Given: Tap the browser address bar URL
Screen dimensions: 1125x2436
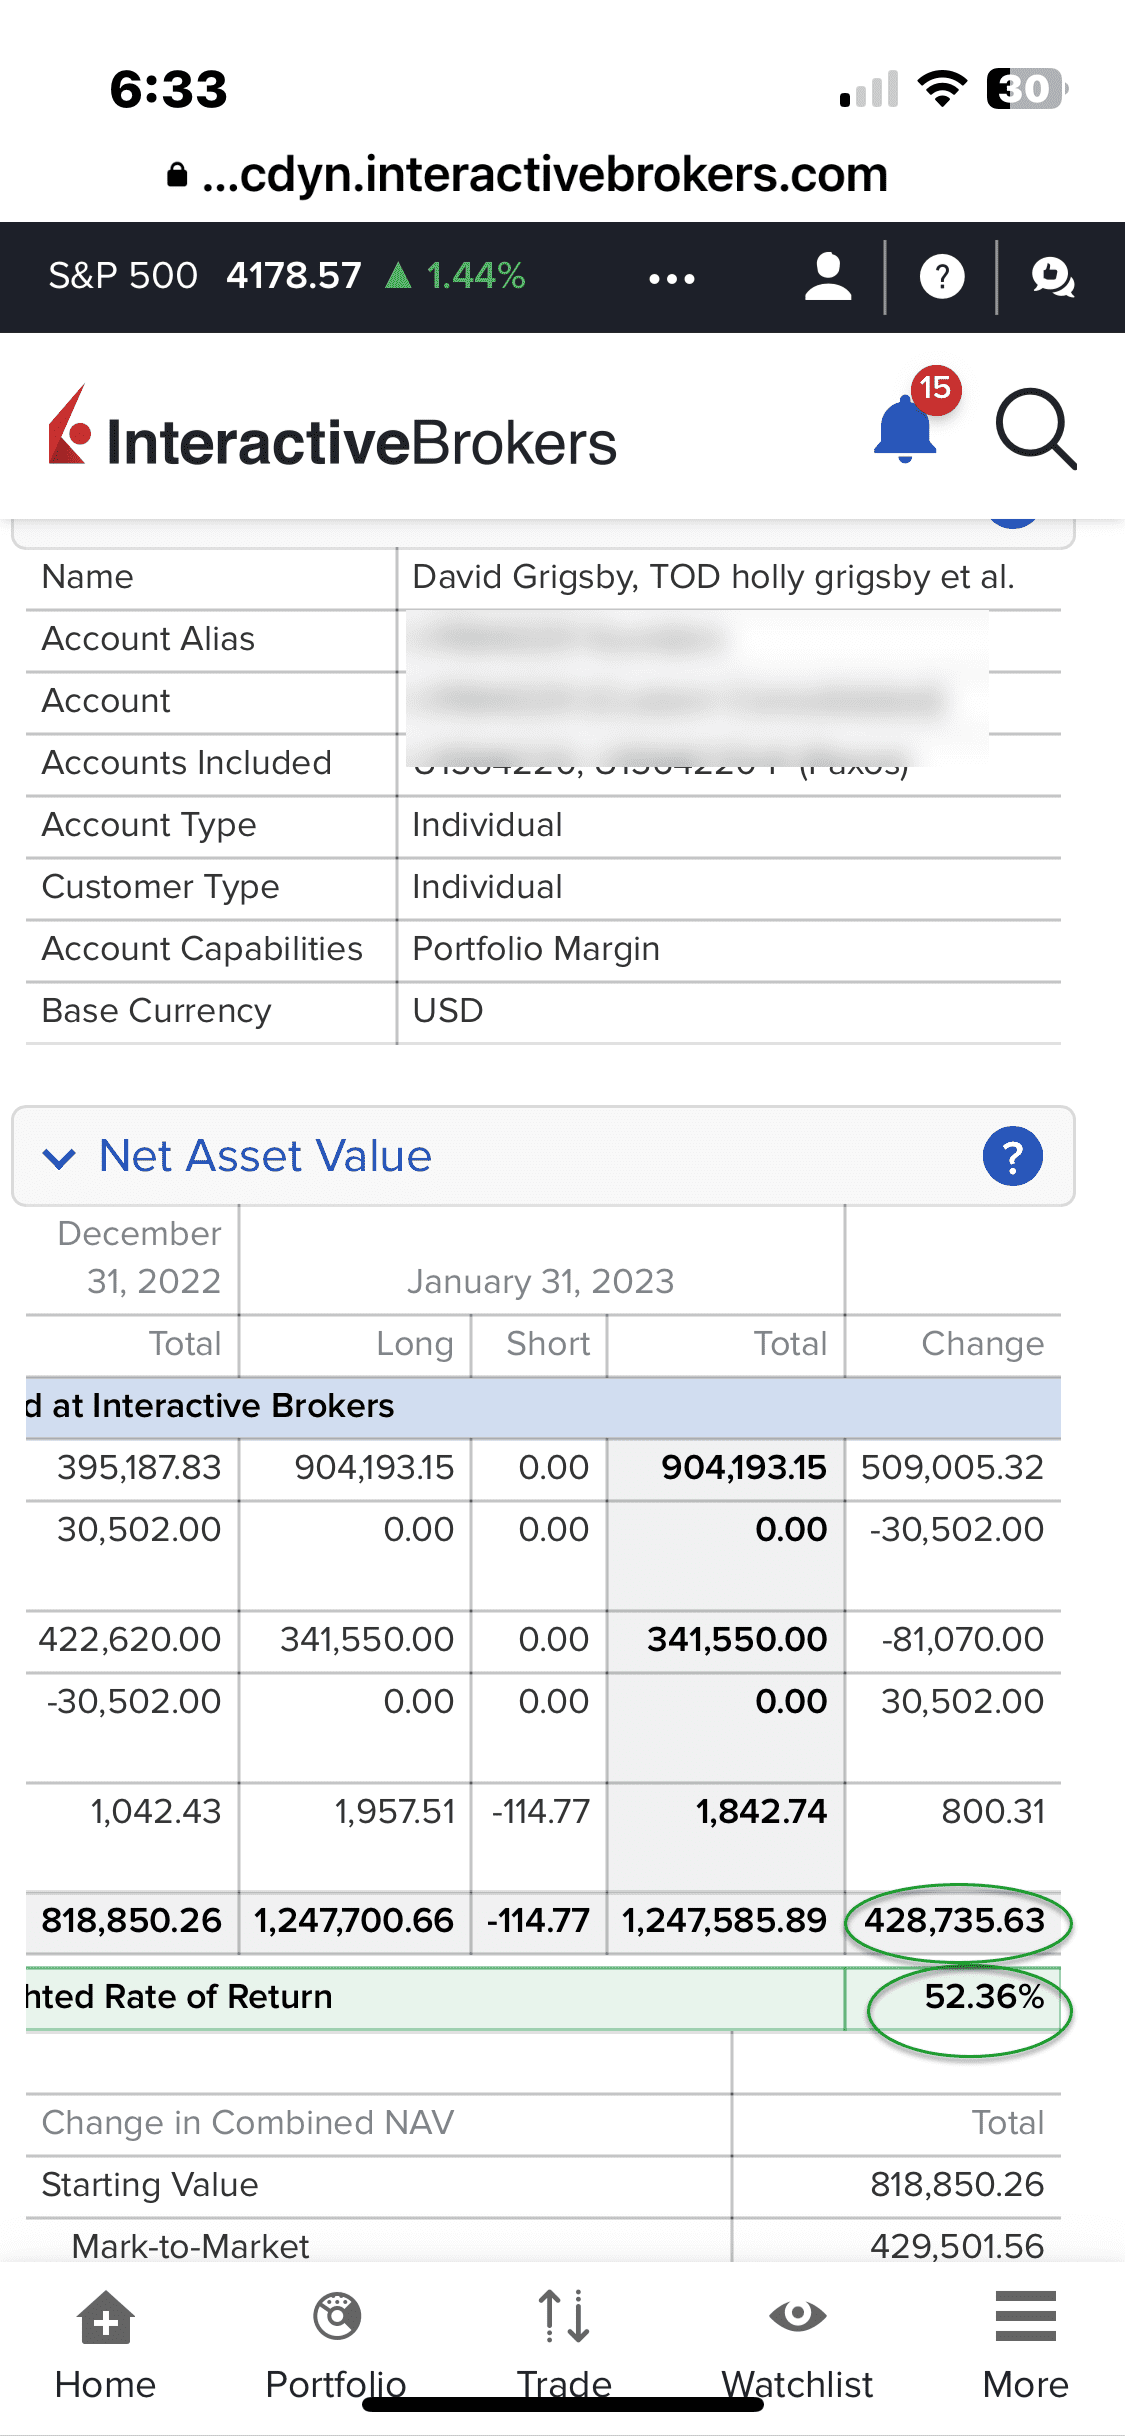Looking at the screenshot, I should point(543,175).
